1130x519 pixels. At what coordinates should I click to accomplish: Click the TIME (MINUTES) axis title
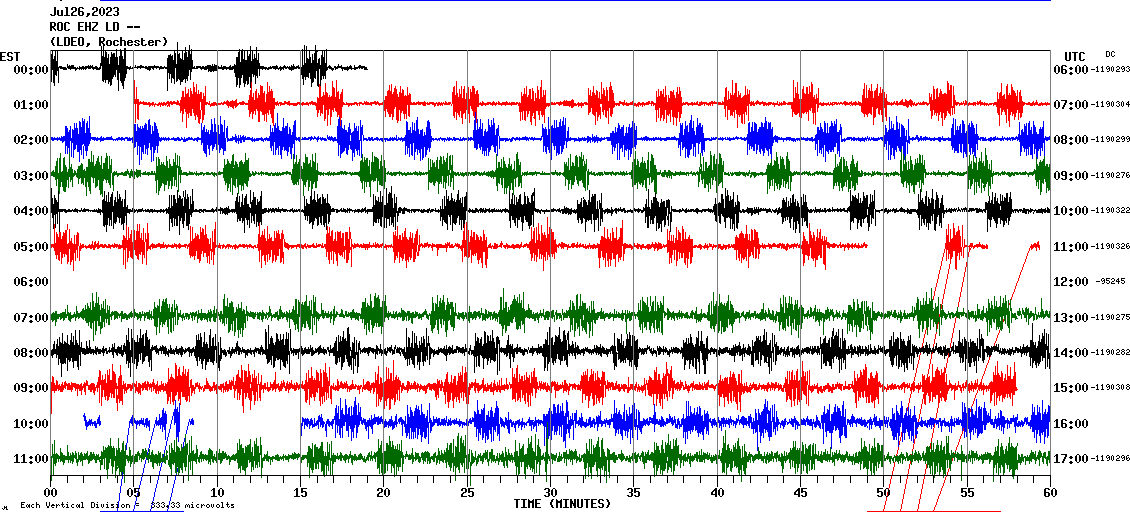[x=561, y=504]
